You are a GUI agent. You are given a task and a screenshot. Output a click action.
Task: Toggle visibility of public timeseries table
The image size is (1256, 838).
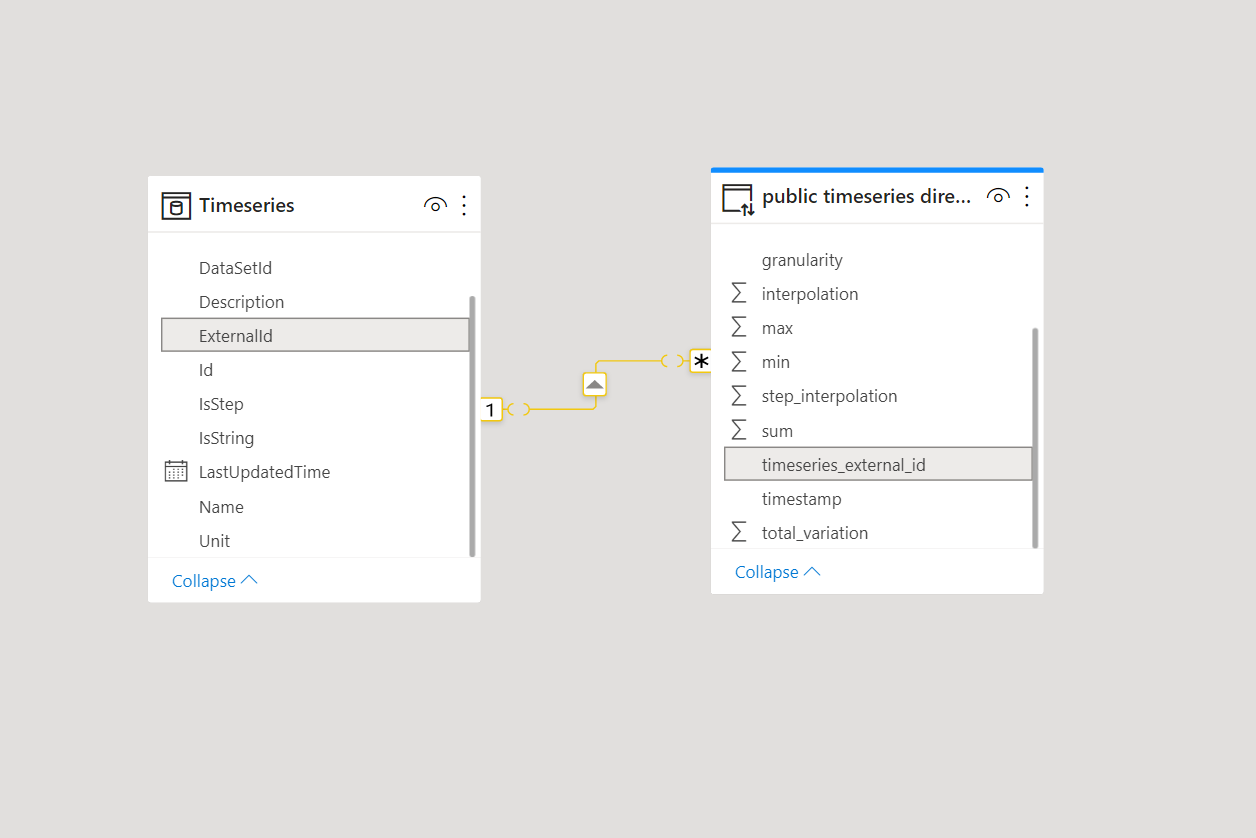pyautogui.click(x=997, y=197)
